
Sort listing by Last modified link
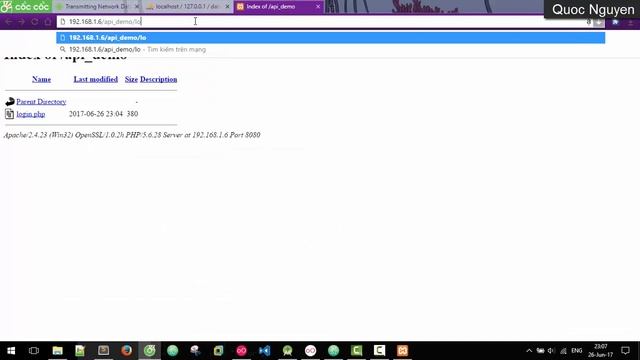pos(96,79)
